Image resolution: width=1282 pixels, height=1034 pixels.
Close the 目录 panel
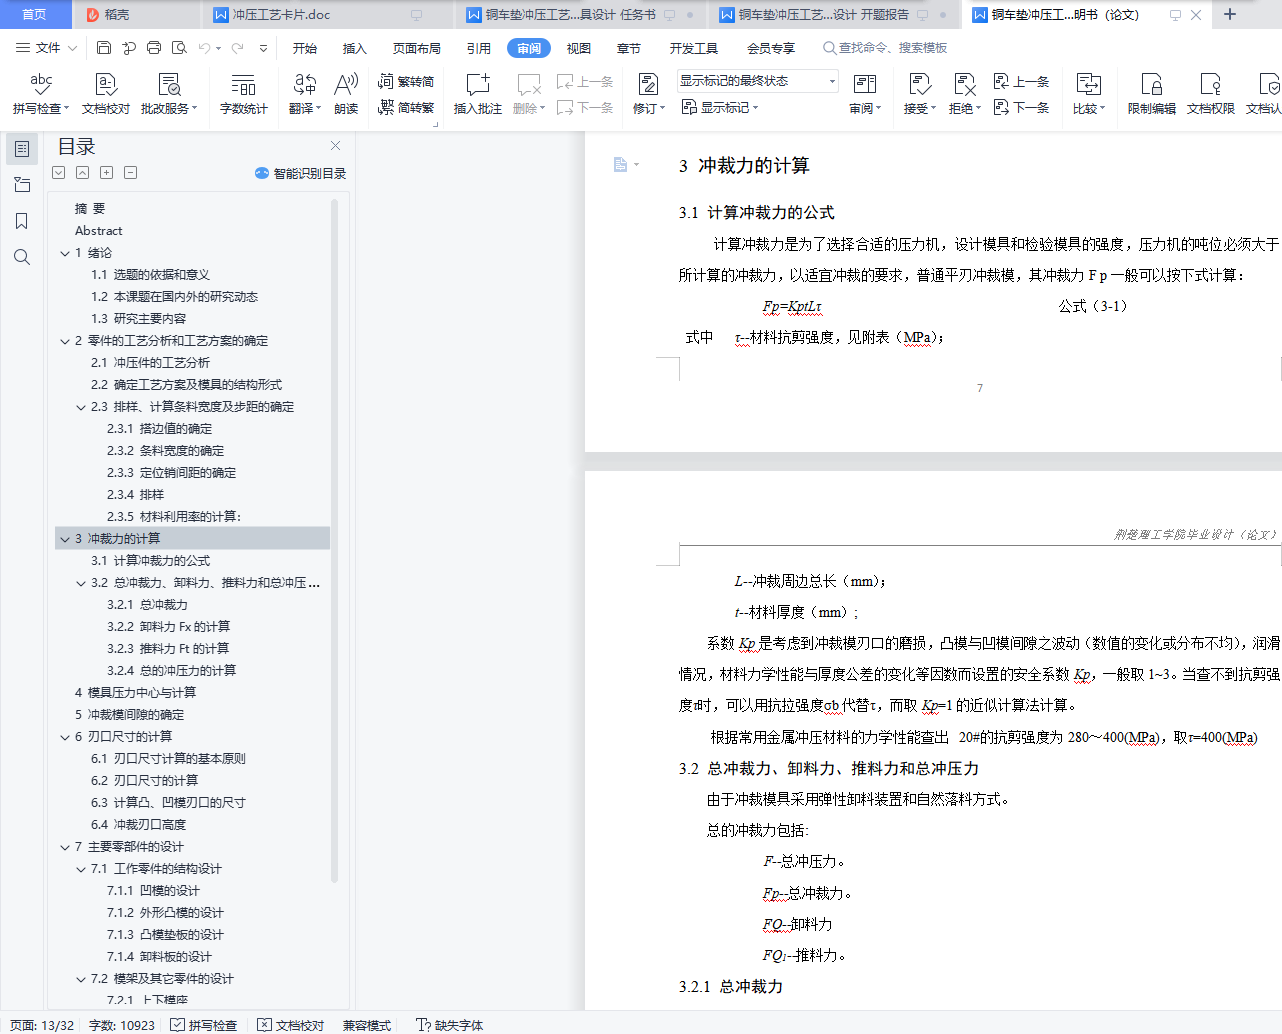336,146
